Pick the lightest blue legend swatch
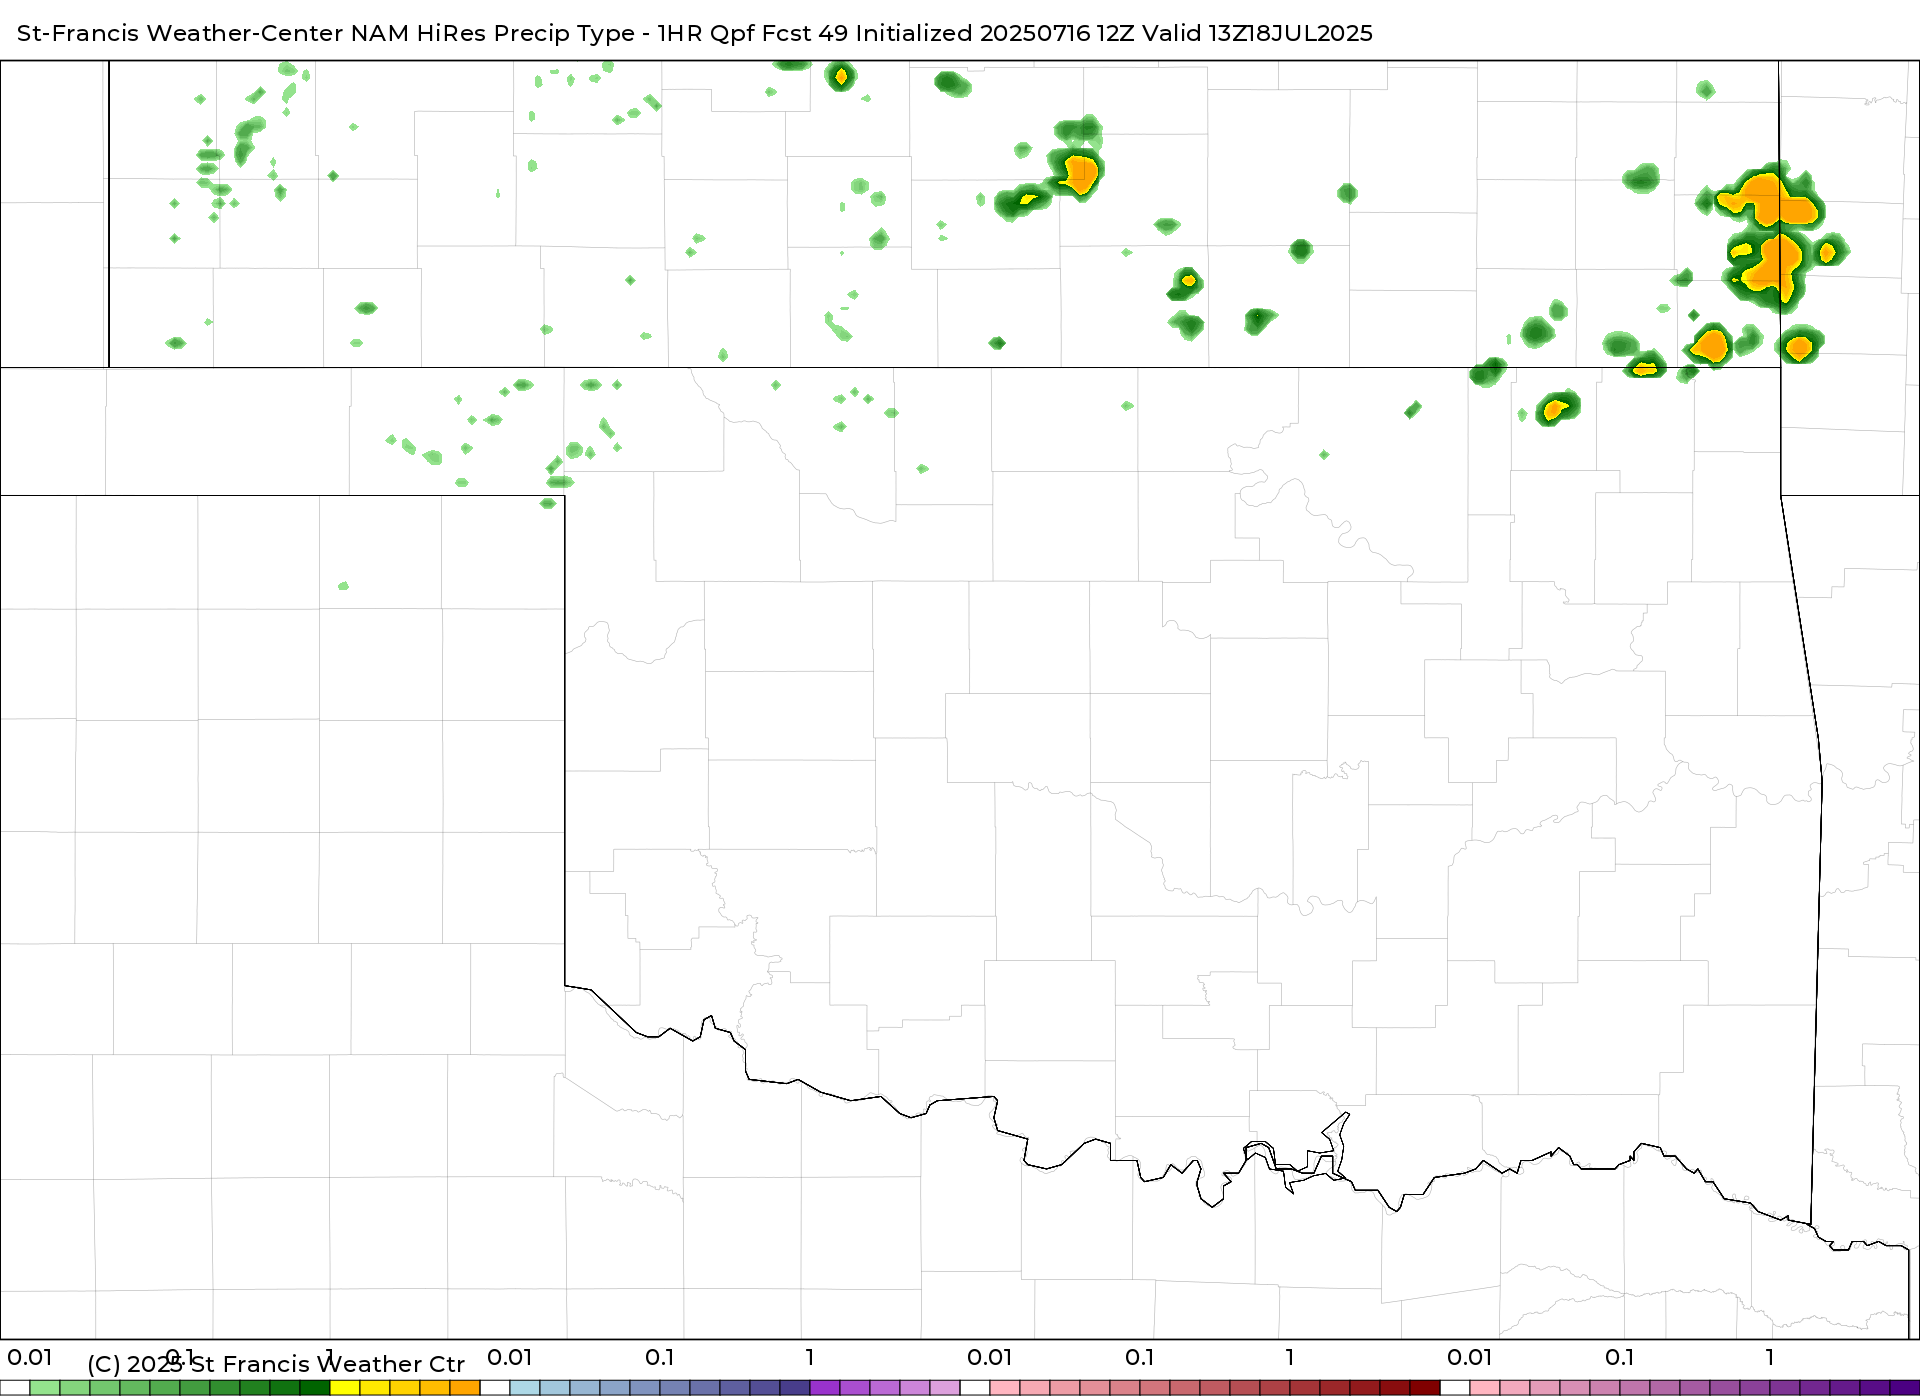Screen dimensions: 1920x1400 (x=525, y=1388)
